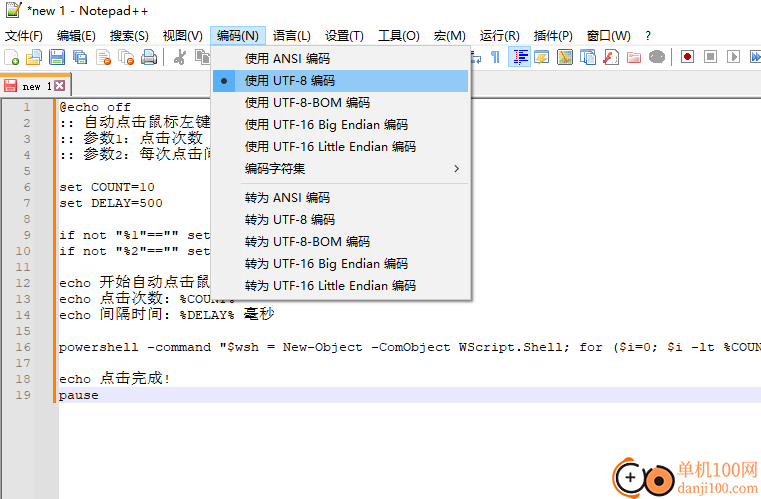Click line 1 text '@echo off'
The height and width of the screenshot is (499, 761).
coord(95,107)
